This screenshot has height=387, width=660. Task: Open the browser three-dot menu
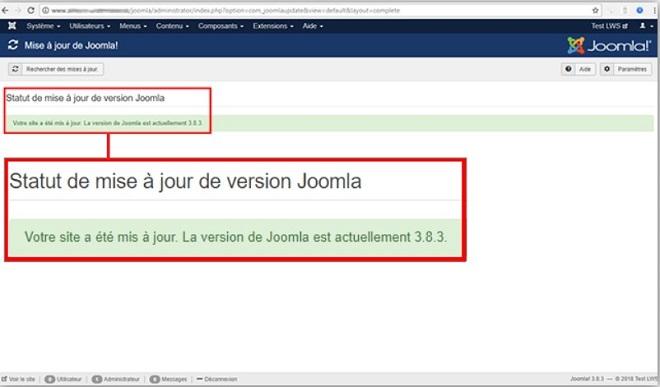coord(655,10)
